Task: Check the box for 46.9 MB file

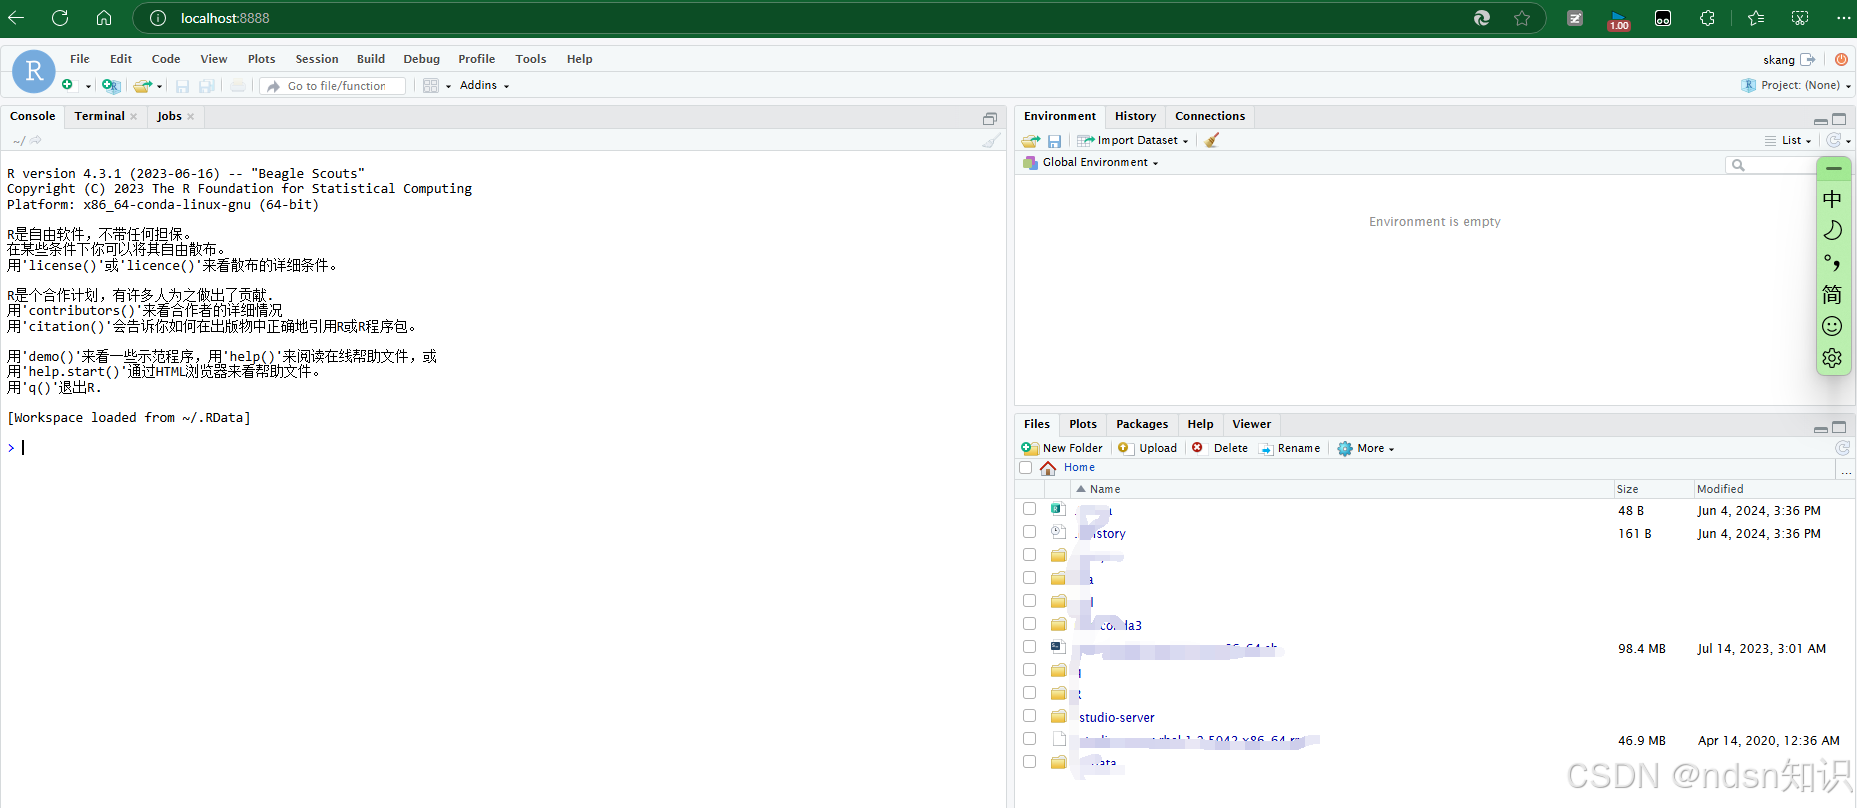Action: [x=1029, y=739]
